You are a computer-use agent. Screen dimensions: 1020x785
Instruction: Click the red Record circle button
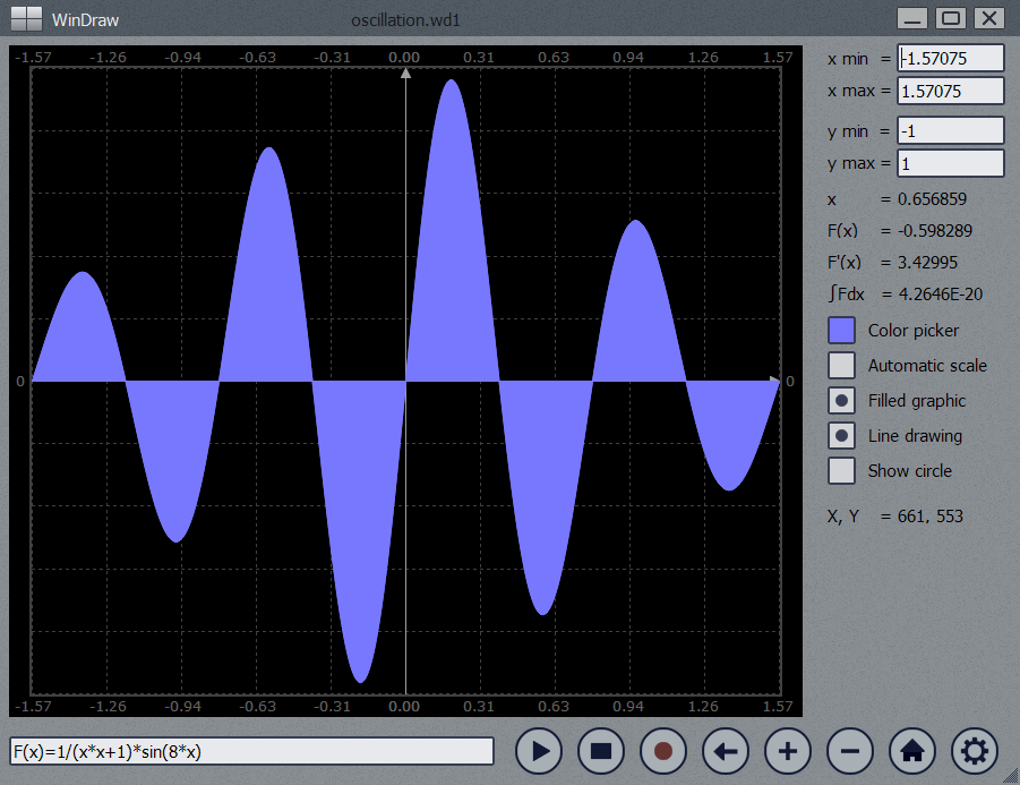click(x=663, y=751)
